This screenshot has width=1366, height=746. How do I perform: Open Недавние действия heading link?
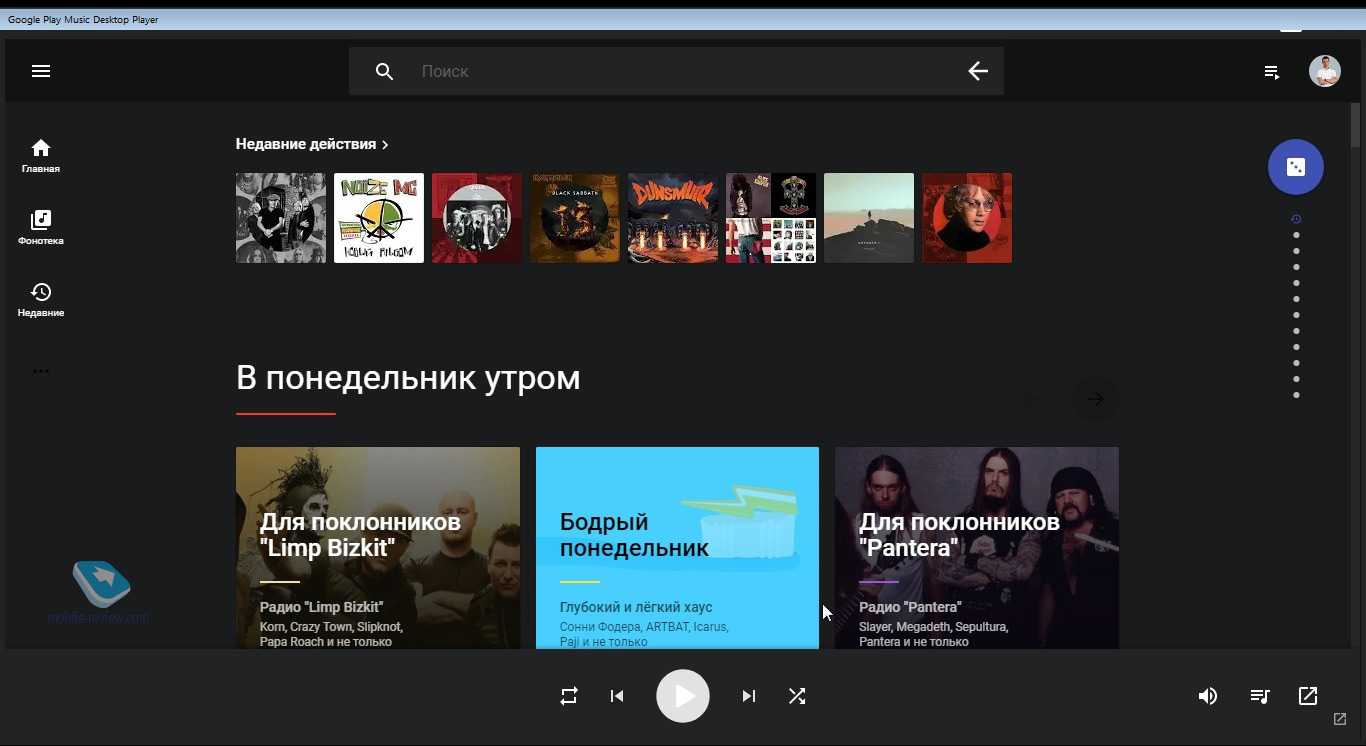tap(306, 144)
